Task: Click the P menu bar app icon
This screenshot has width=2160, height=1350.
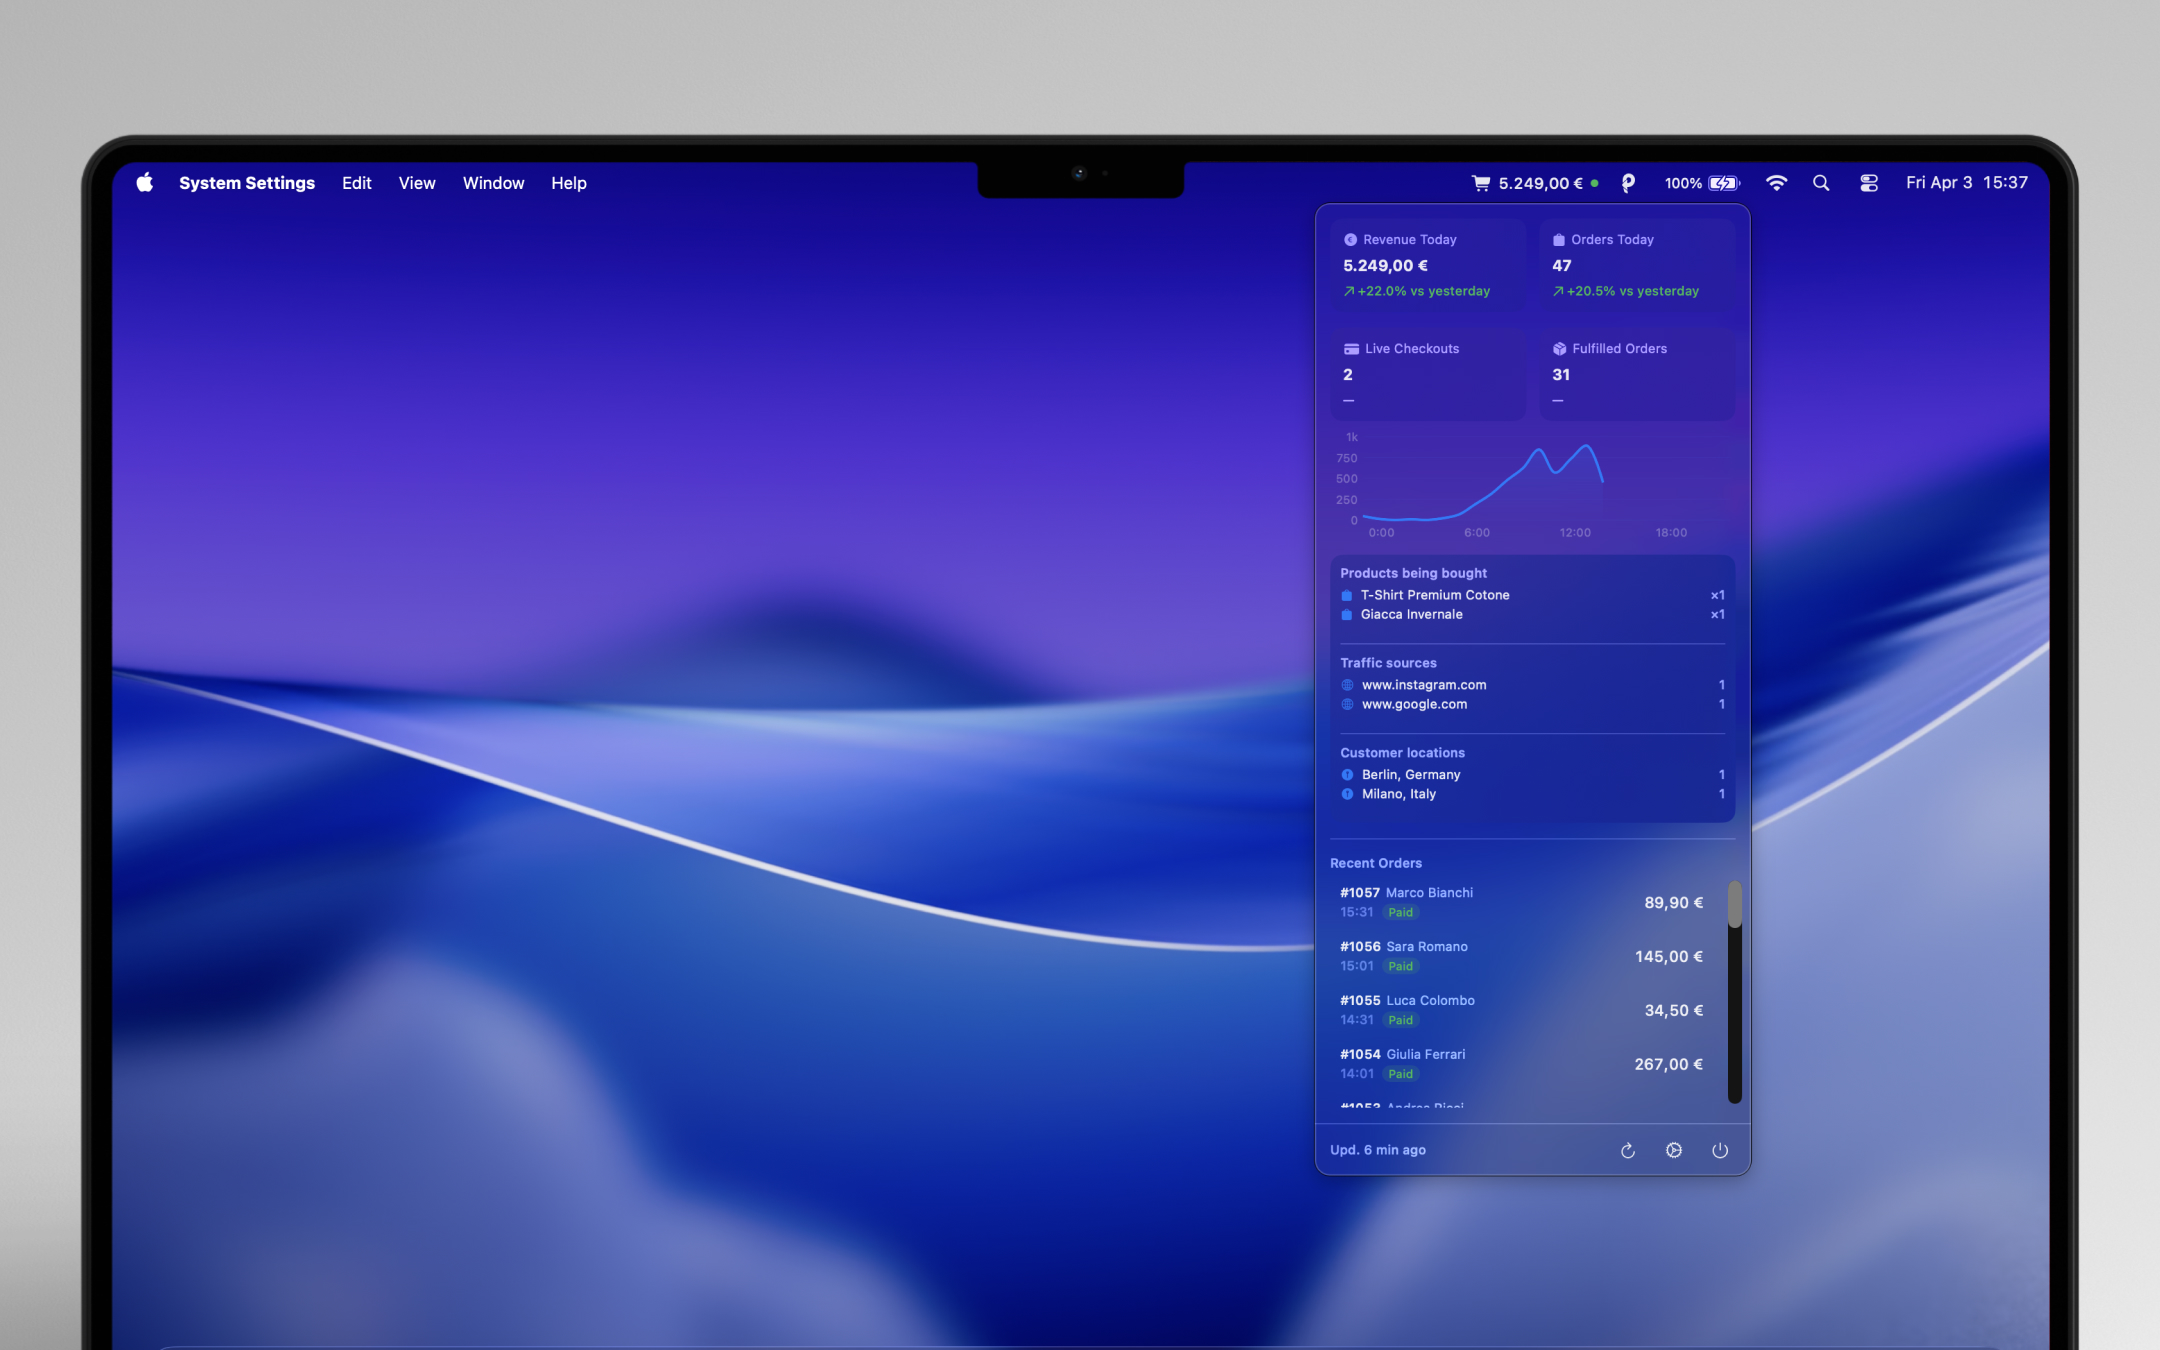Action: (1628, 183)
